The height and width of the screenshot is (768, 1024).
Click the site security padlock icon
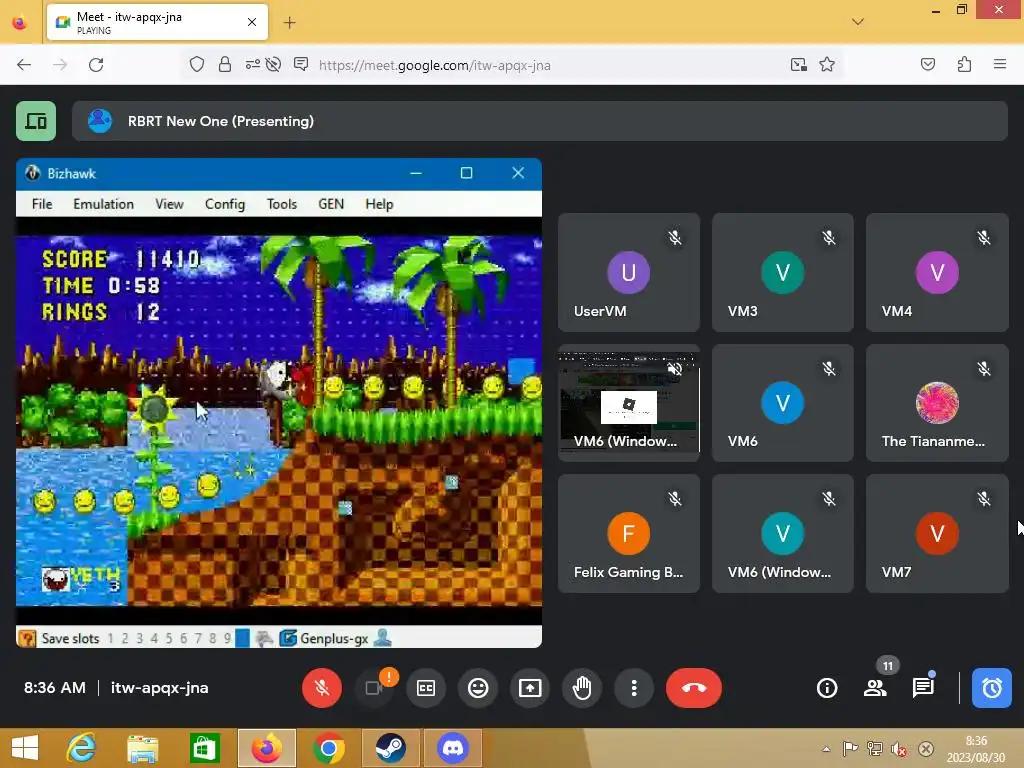tap(225, 64)
